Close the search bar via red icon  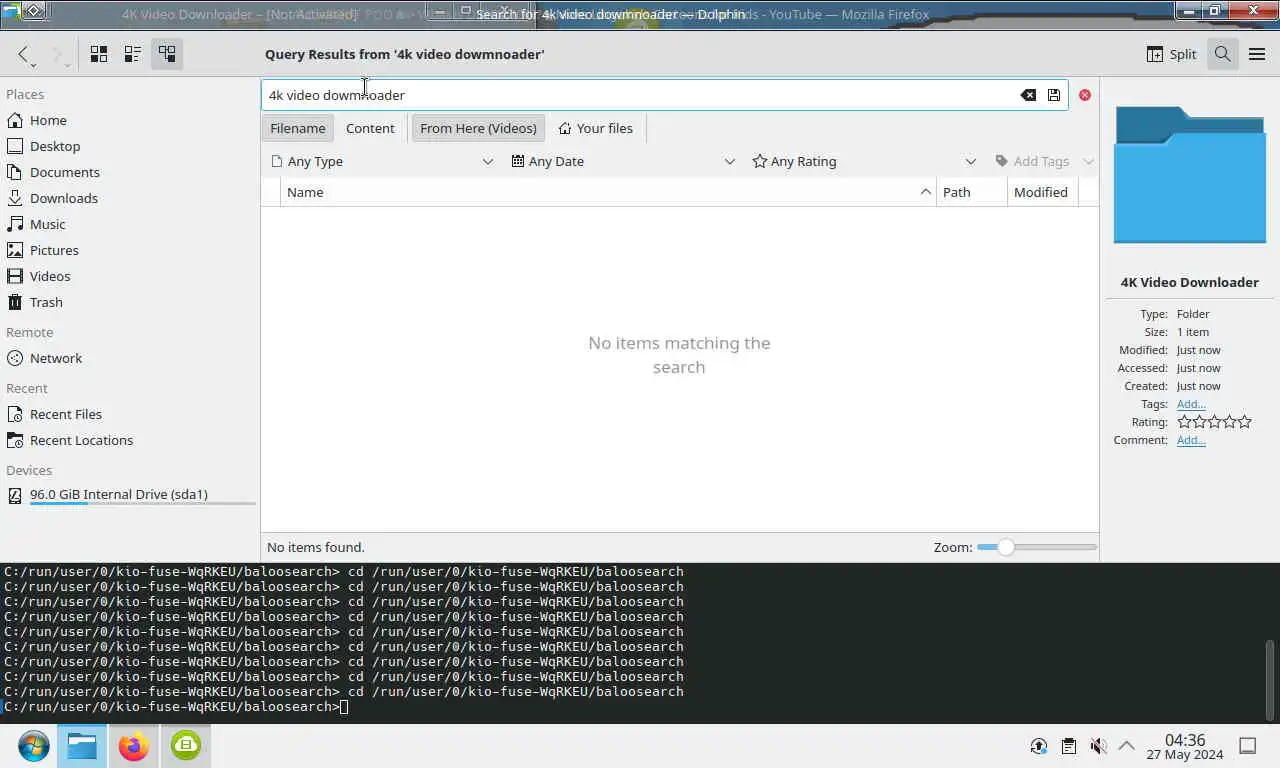(1085, 95)
